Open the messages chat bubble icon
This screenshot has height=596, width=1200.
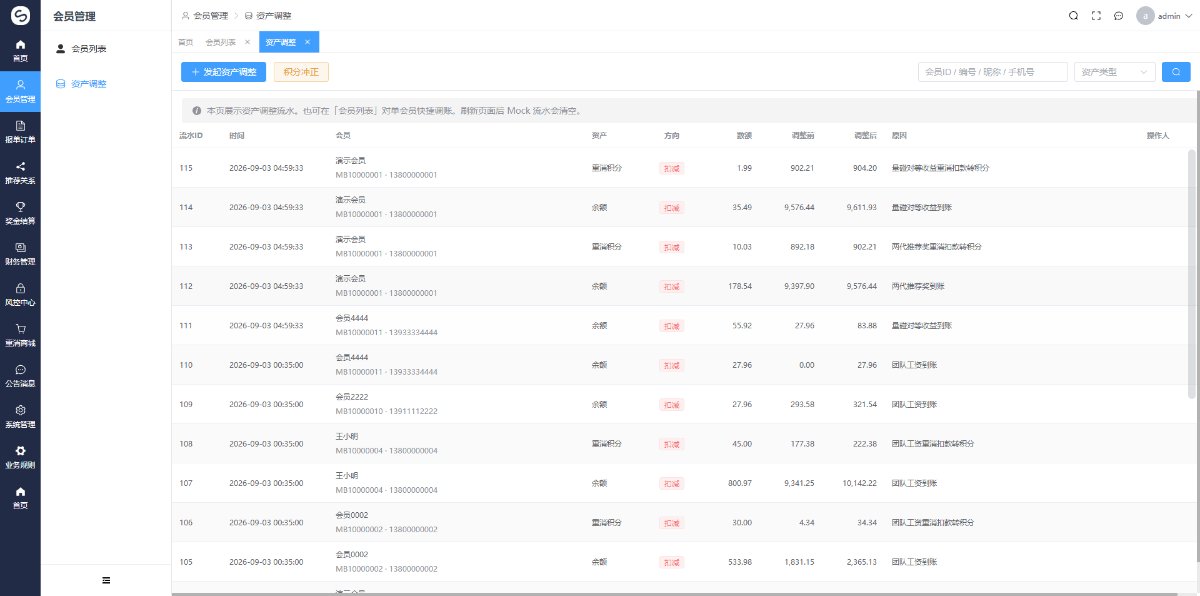pos(1118,16)
